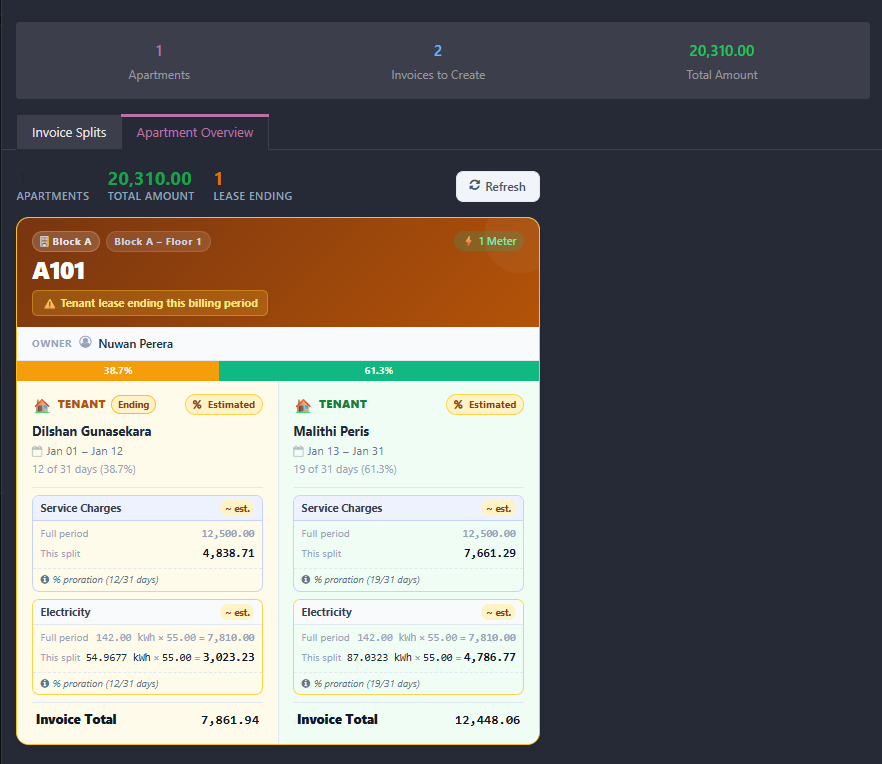Click the 1 Meter badge
Screen dimensions: 882x764
point(489,241)
